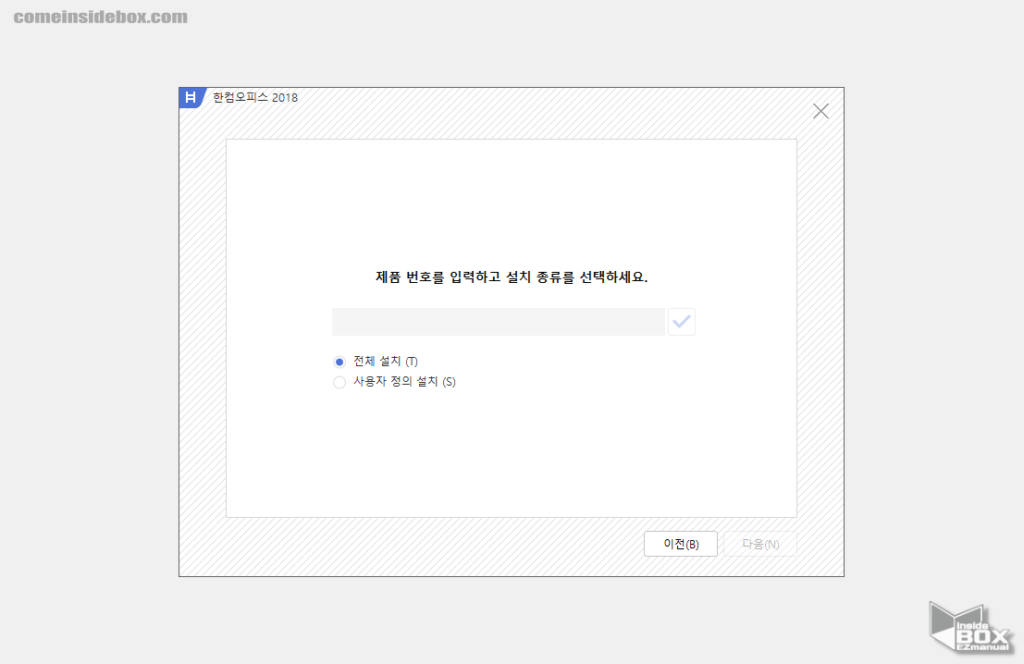Choose the 사용자 정의 설치 (S) radio button
This screenshot has width=1024, height=664.
(340, 382)
